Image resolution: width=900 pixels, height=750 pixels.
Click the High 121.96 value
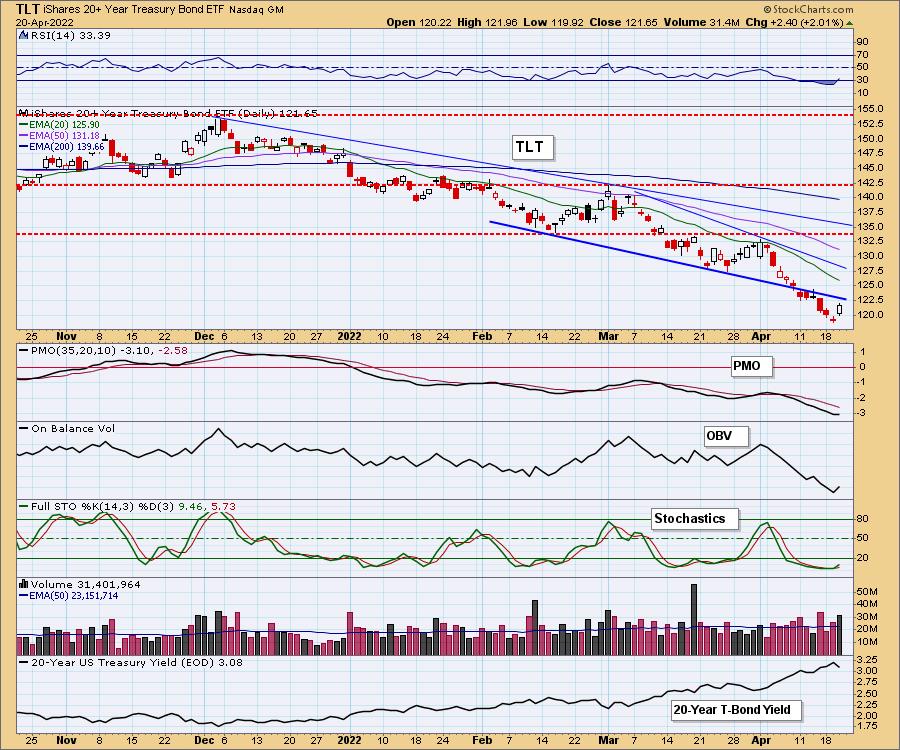487,22
